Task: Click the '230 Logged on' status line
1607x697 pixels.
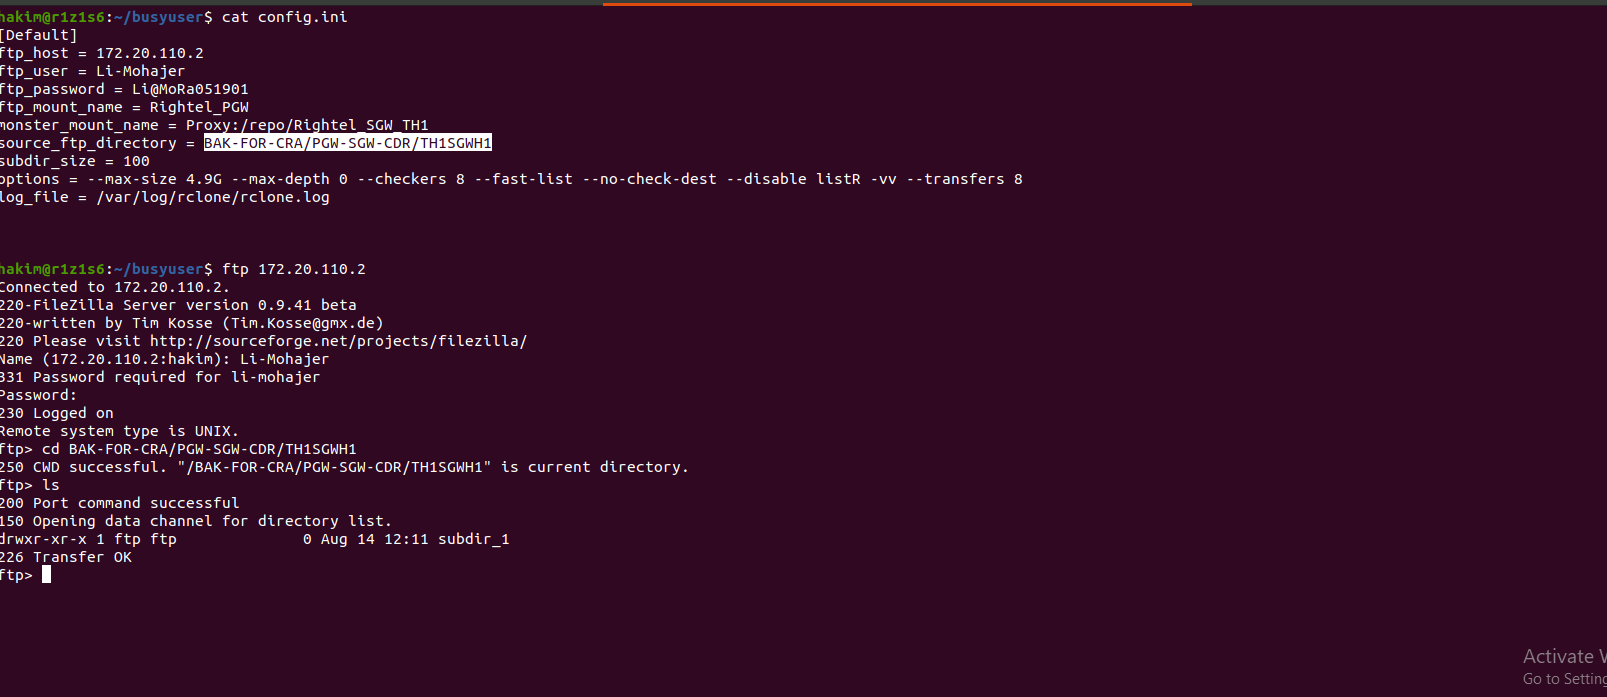Action: [57, 413]
